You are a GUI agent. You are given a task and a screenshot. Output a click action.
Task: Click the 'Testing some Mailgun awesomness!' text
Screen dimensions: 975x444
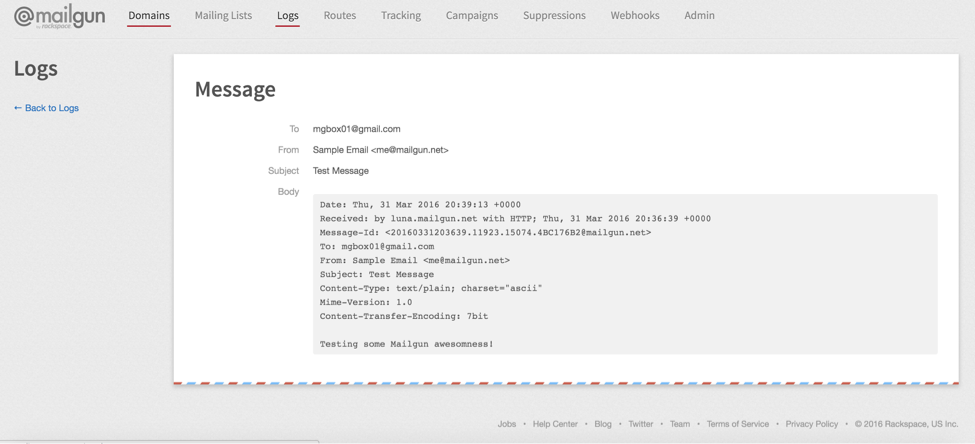click(x=407, y=344)
